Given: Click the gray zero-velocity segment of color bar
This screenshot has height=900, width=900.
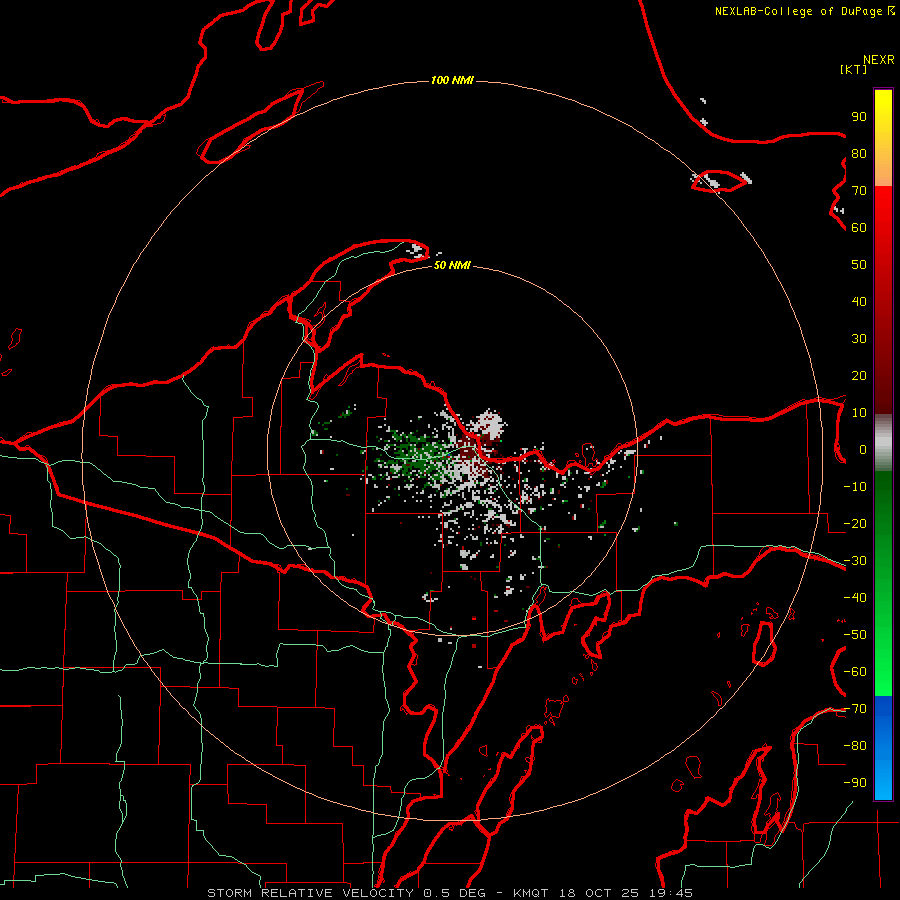Looking at the screenshot, I should tap(883, 443).
